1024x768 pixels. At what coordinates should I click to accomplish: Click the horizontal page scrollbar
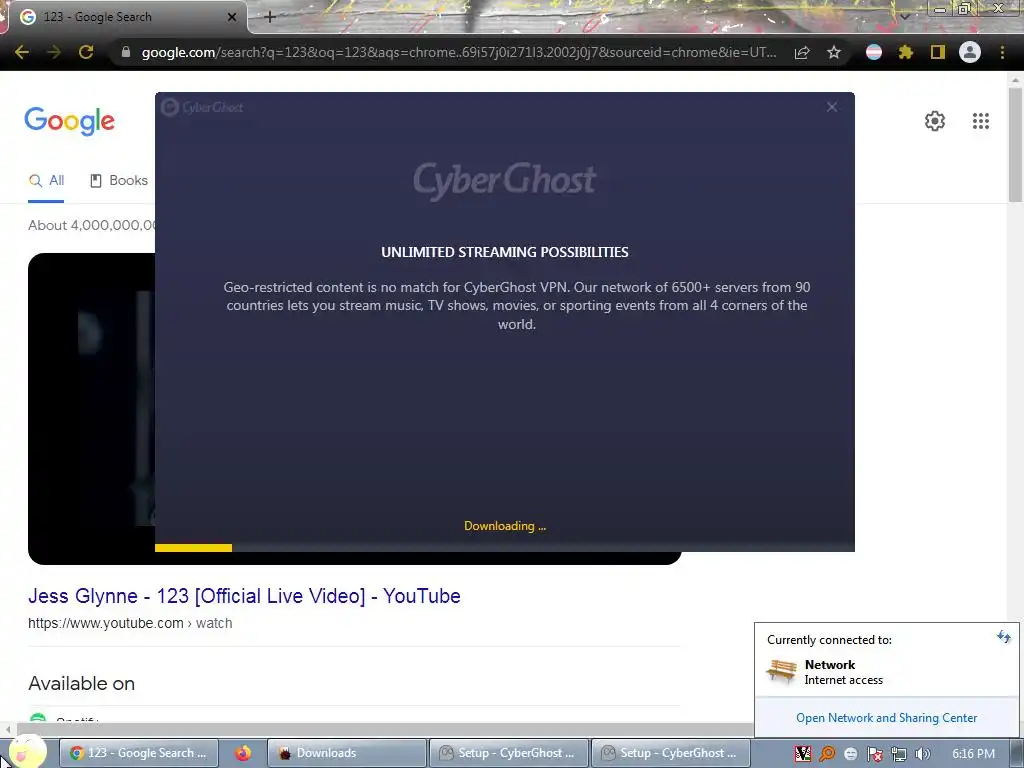[385, 729]
